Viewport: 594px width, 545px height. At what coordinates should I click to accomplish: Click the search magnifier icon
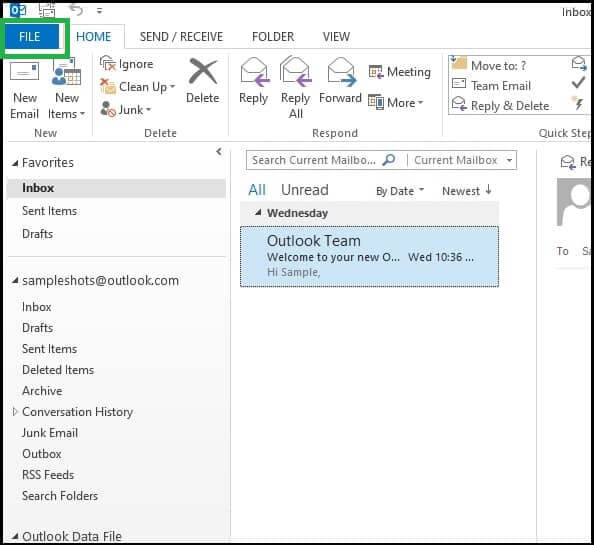(x=389, y=160)
